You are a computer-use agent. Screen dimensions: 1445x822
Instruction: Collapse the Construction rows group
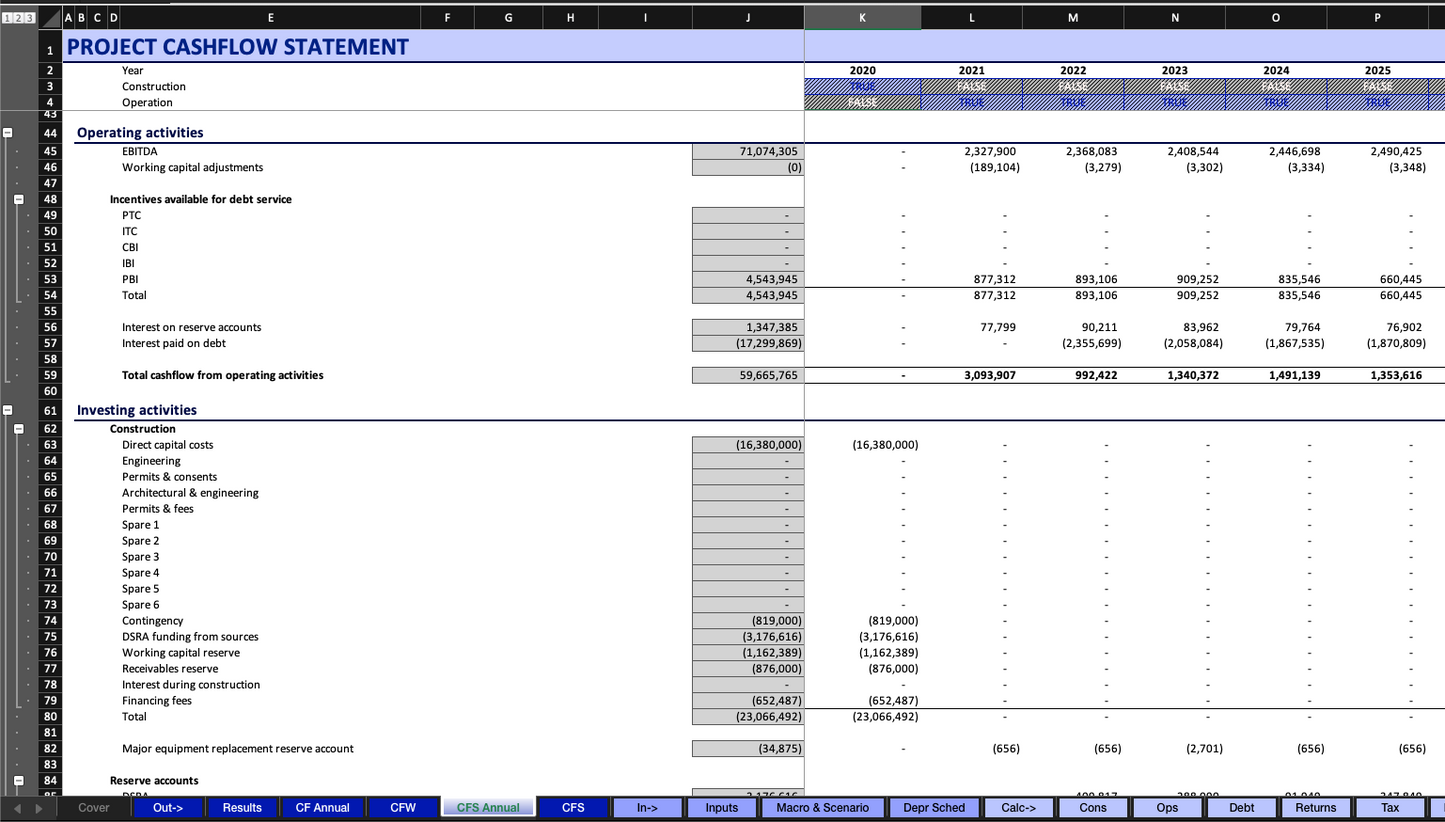click(19, 429)
